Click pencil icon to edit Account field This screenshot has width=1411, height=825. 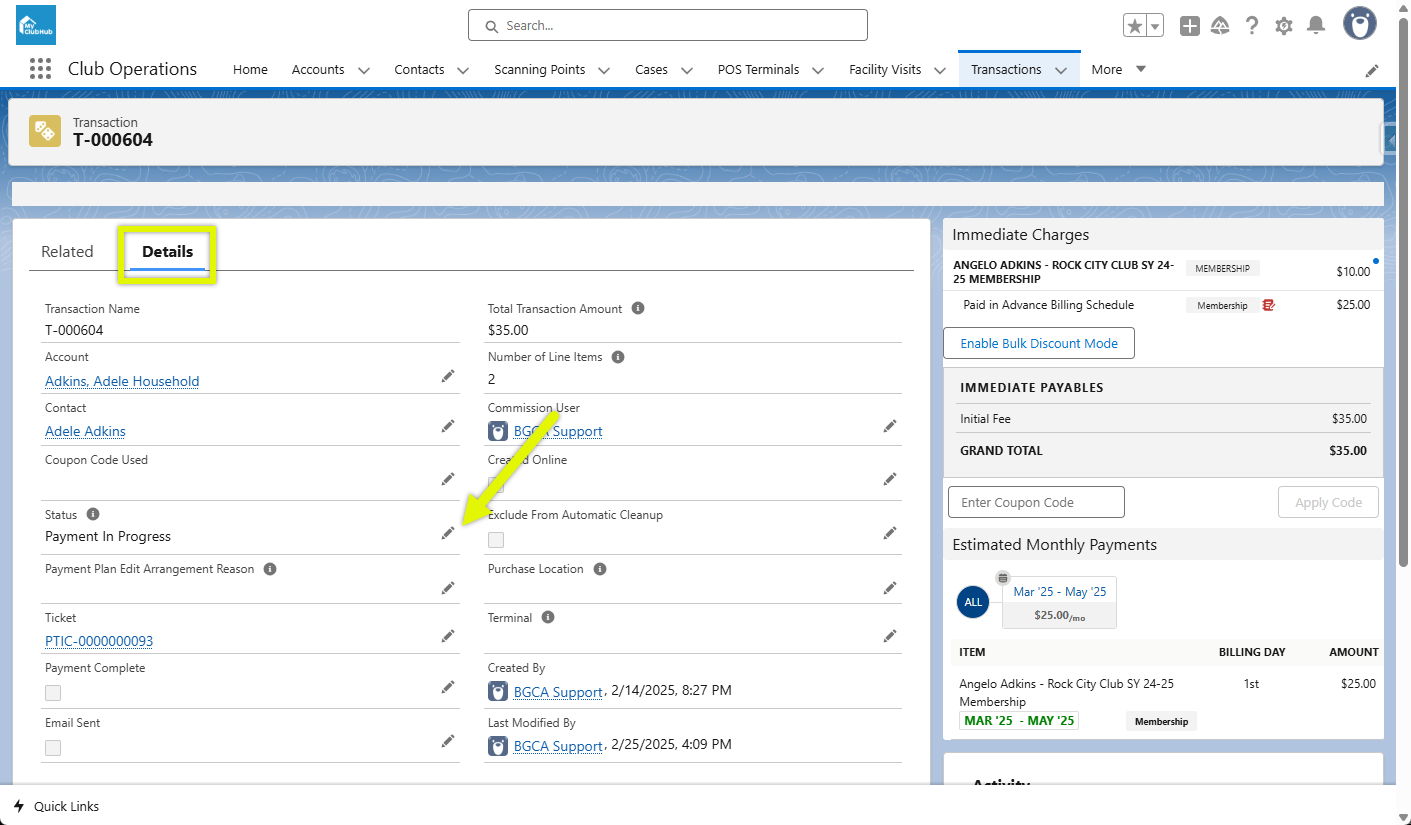click(x=447, y=376)
